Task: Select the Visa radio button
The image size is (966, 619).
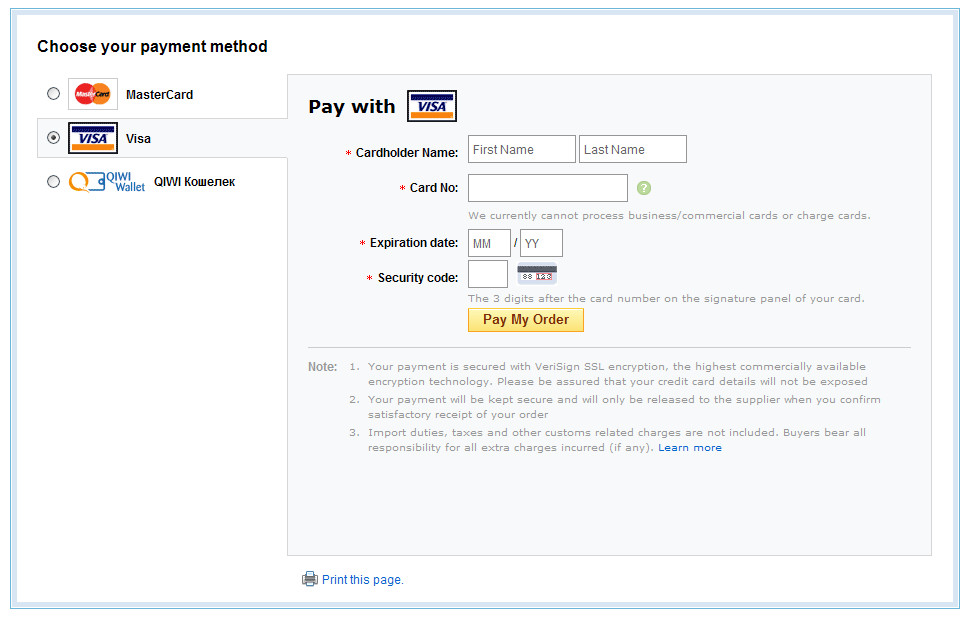Action: click(x=53, y=138)
